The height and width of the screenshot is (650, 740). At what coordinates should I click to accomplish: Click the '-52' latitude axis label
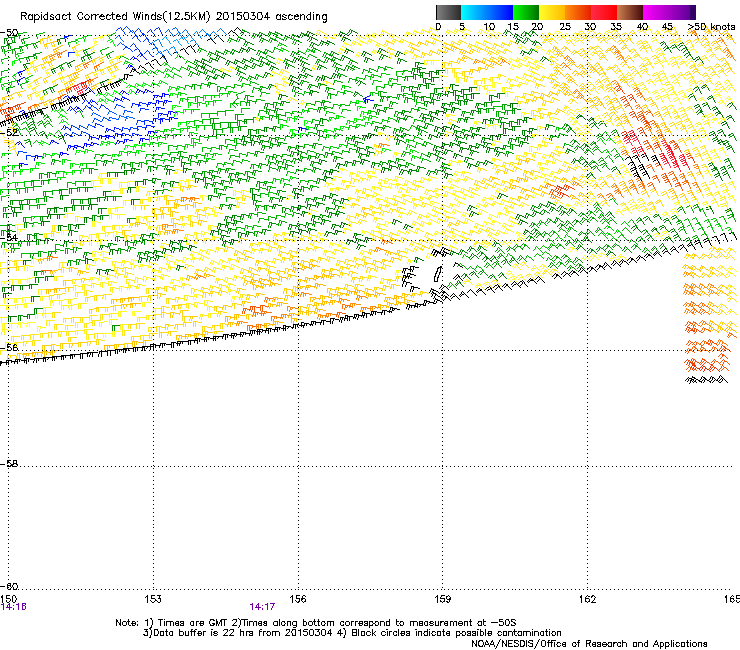coord(9,133)
